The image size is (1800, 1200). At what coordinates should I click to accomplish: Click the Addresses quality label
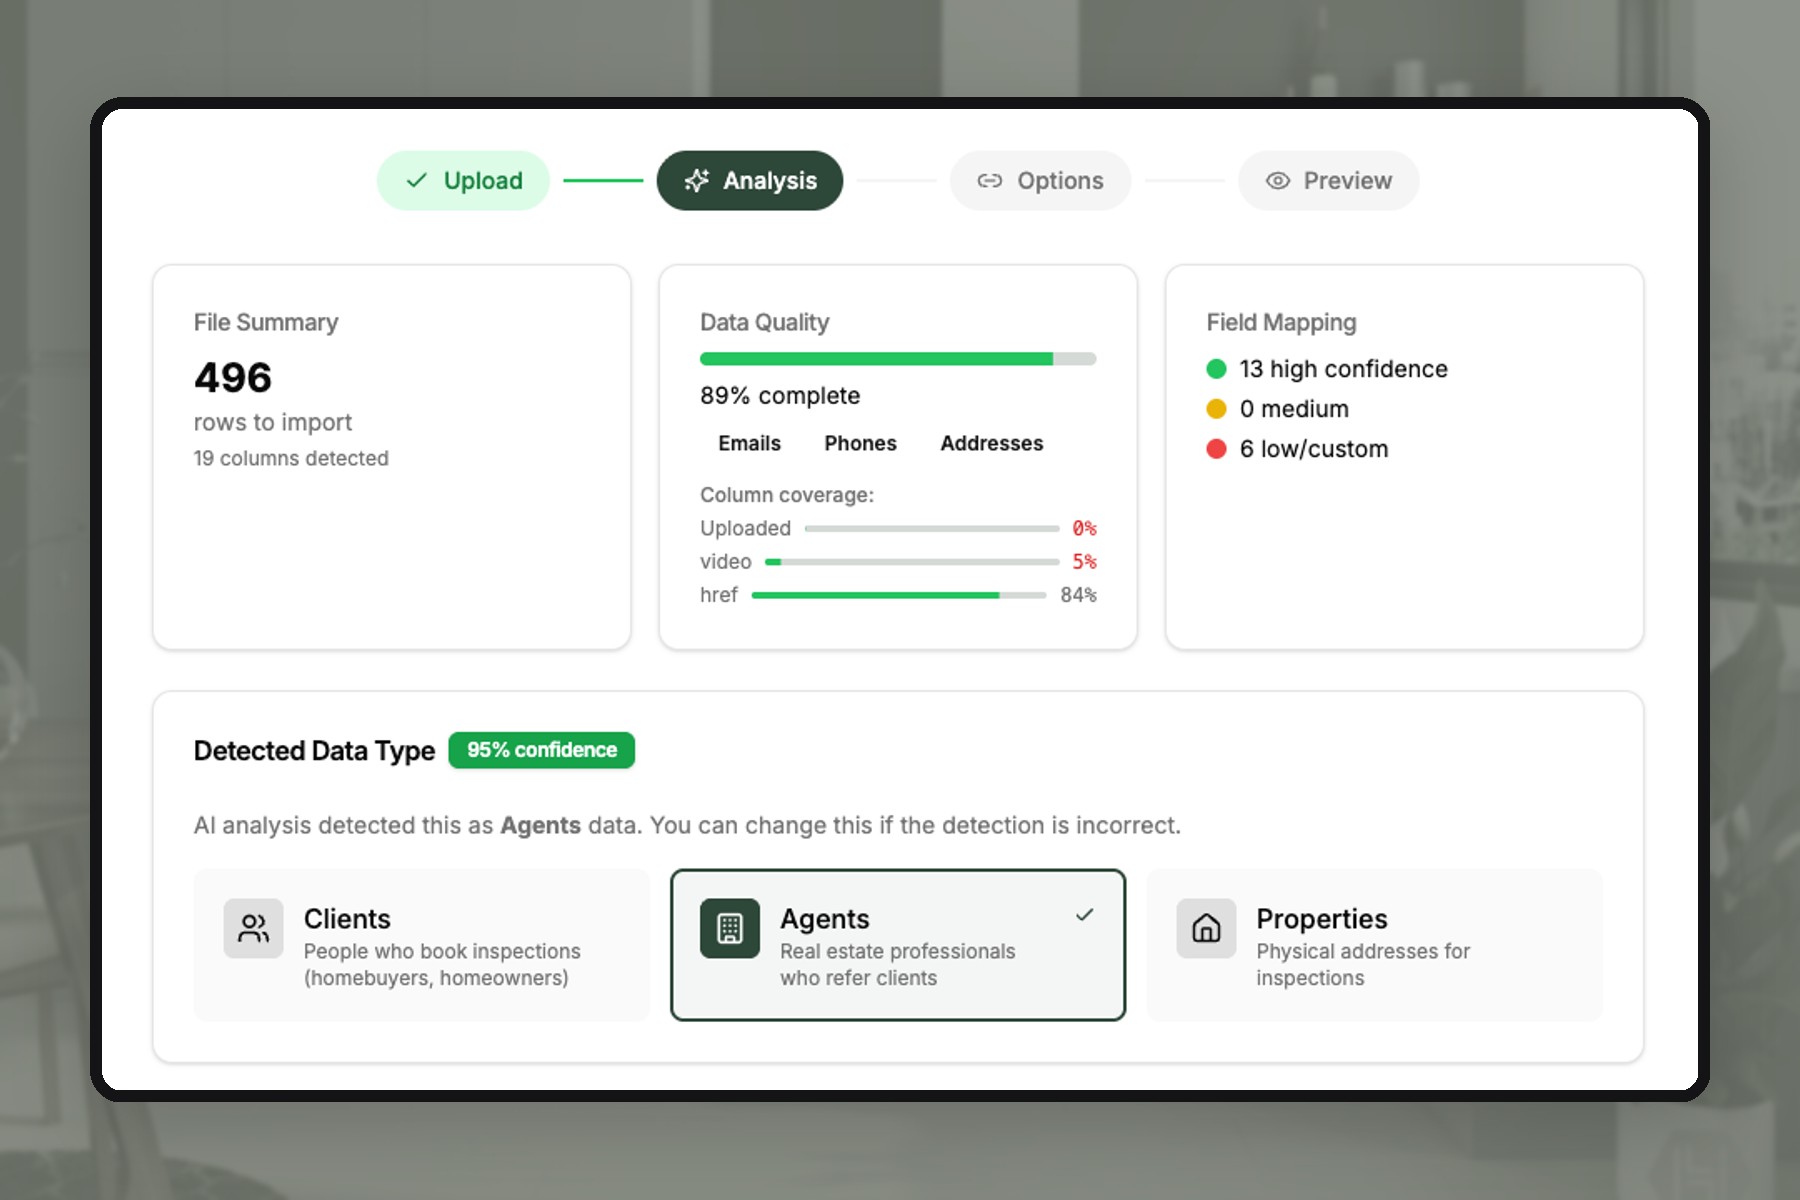[991, 443]
